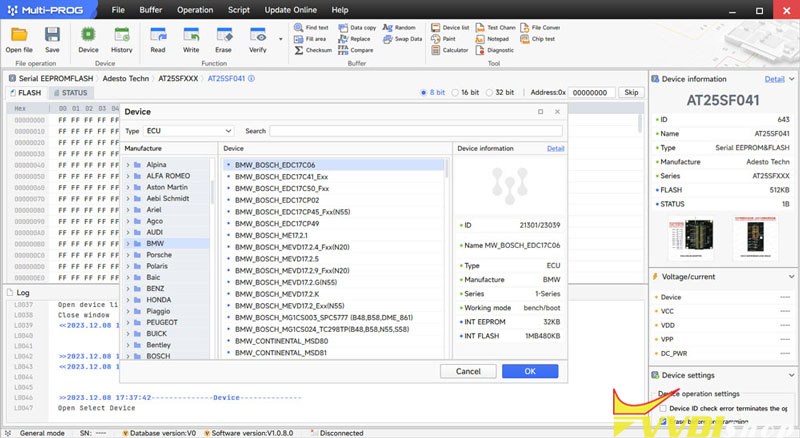Click the Search field in Device dialog
This screenshot has width=800, height=438.
[416, 131]
